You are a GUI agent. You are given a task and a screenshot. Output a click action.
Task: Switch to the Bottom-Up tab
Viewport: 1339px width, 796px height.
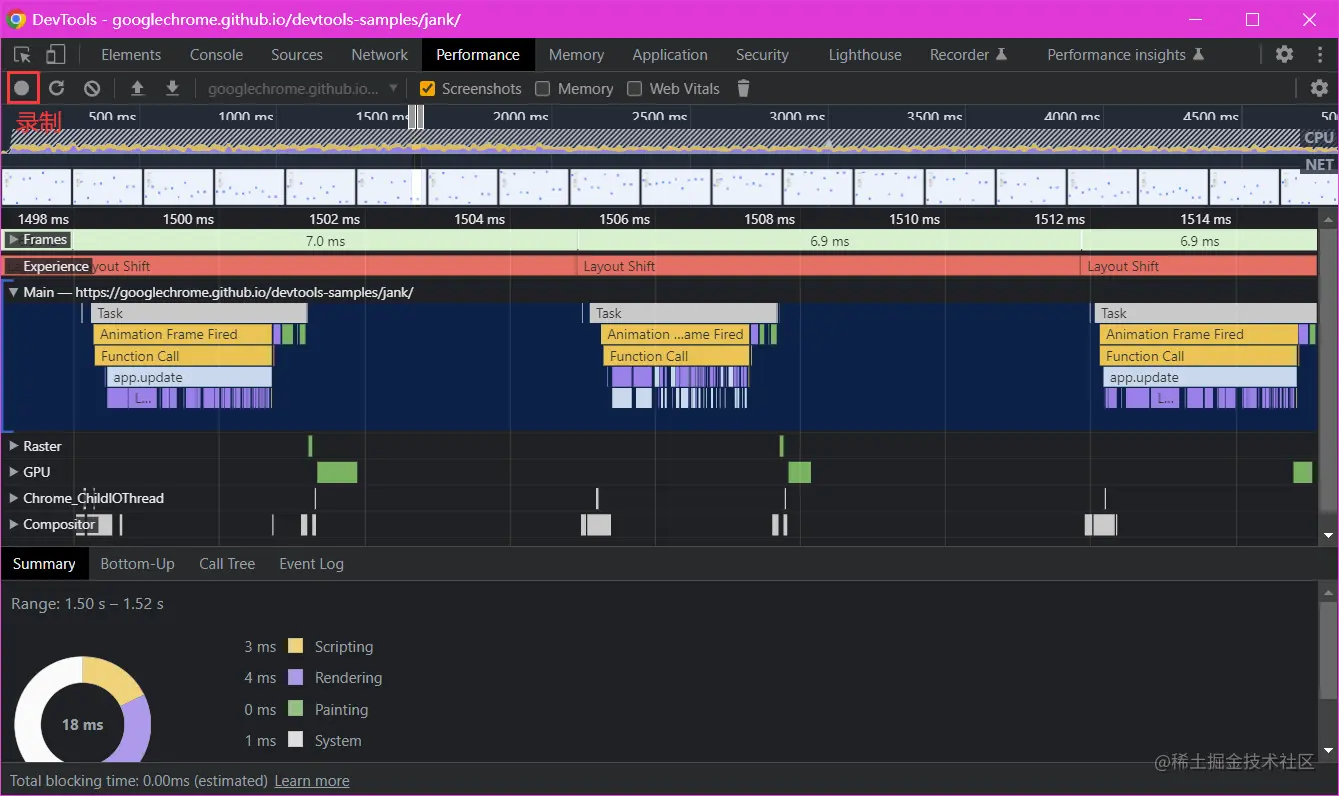point(138,564)
